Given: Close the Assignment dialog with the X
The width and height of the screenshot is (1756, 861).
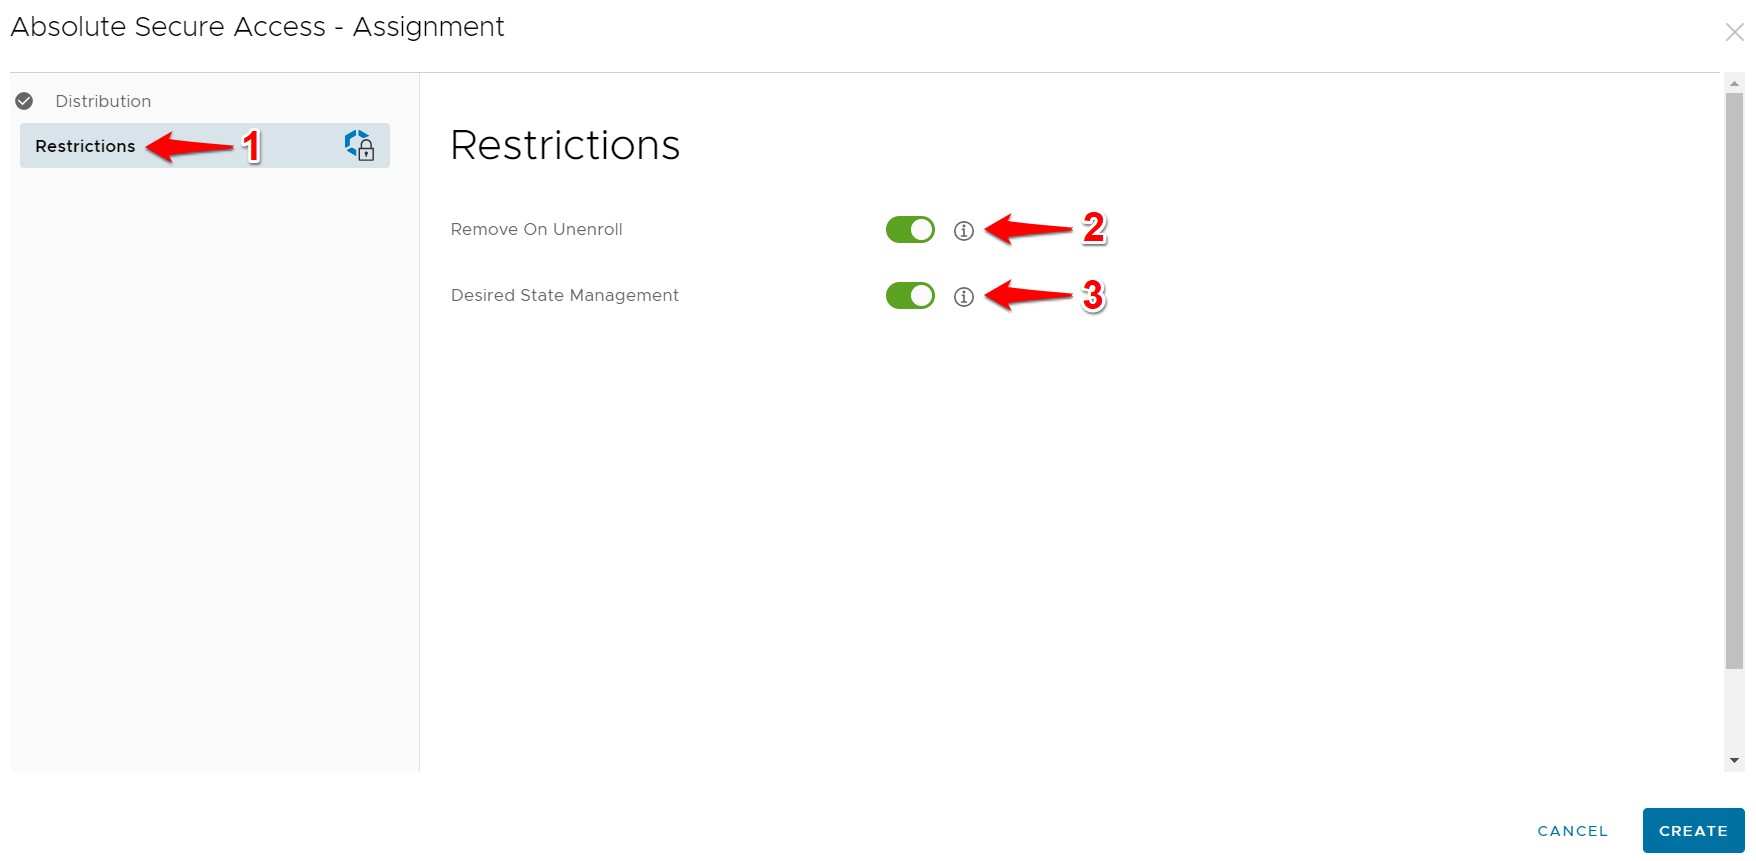Looking at the screenshot, I should coord(1734,33).
